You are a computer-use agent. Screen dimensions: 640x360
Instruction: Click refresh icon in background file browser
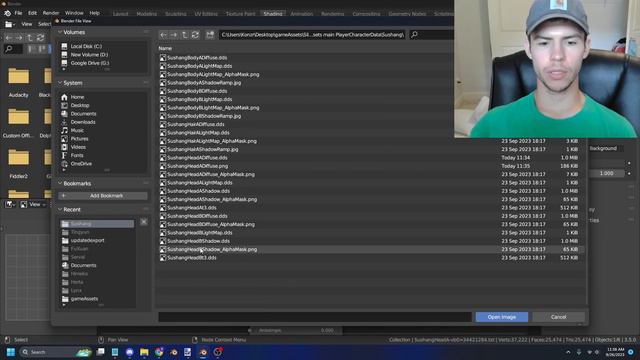click(40, 38)
